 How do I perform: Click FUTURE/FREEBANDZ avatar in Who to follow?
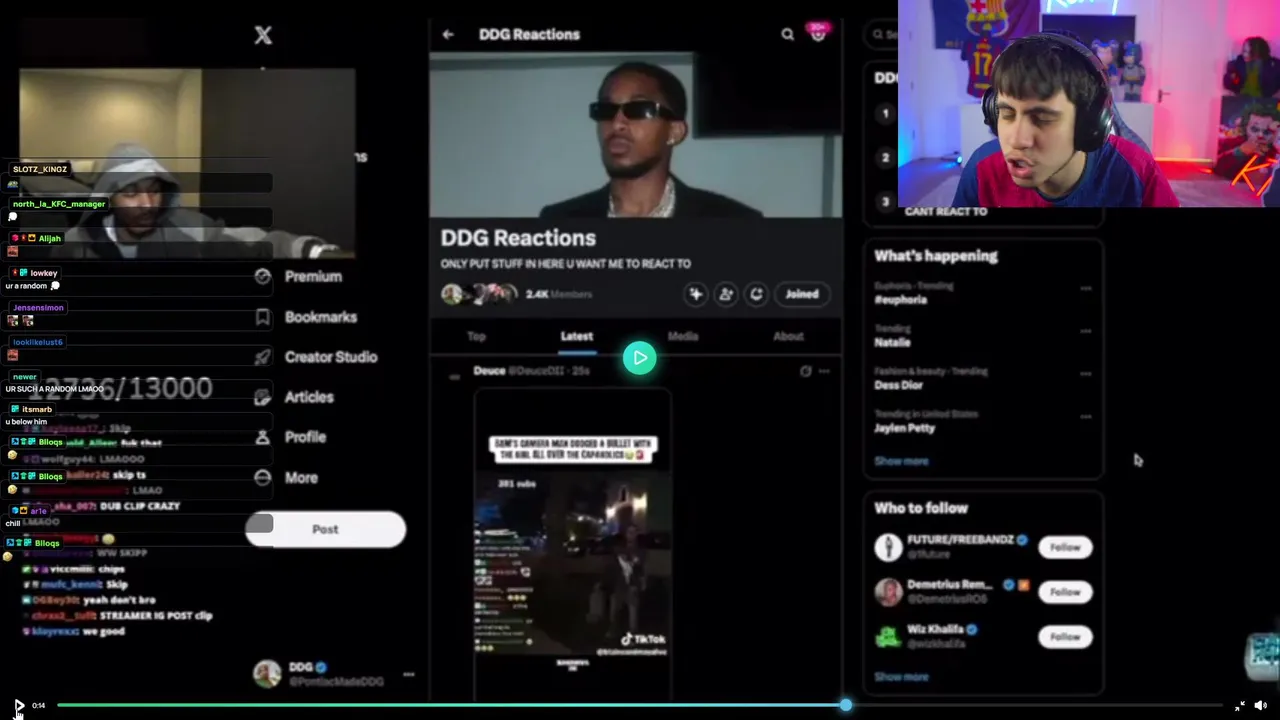point(888,547)
